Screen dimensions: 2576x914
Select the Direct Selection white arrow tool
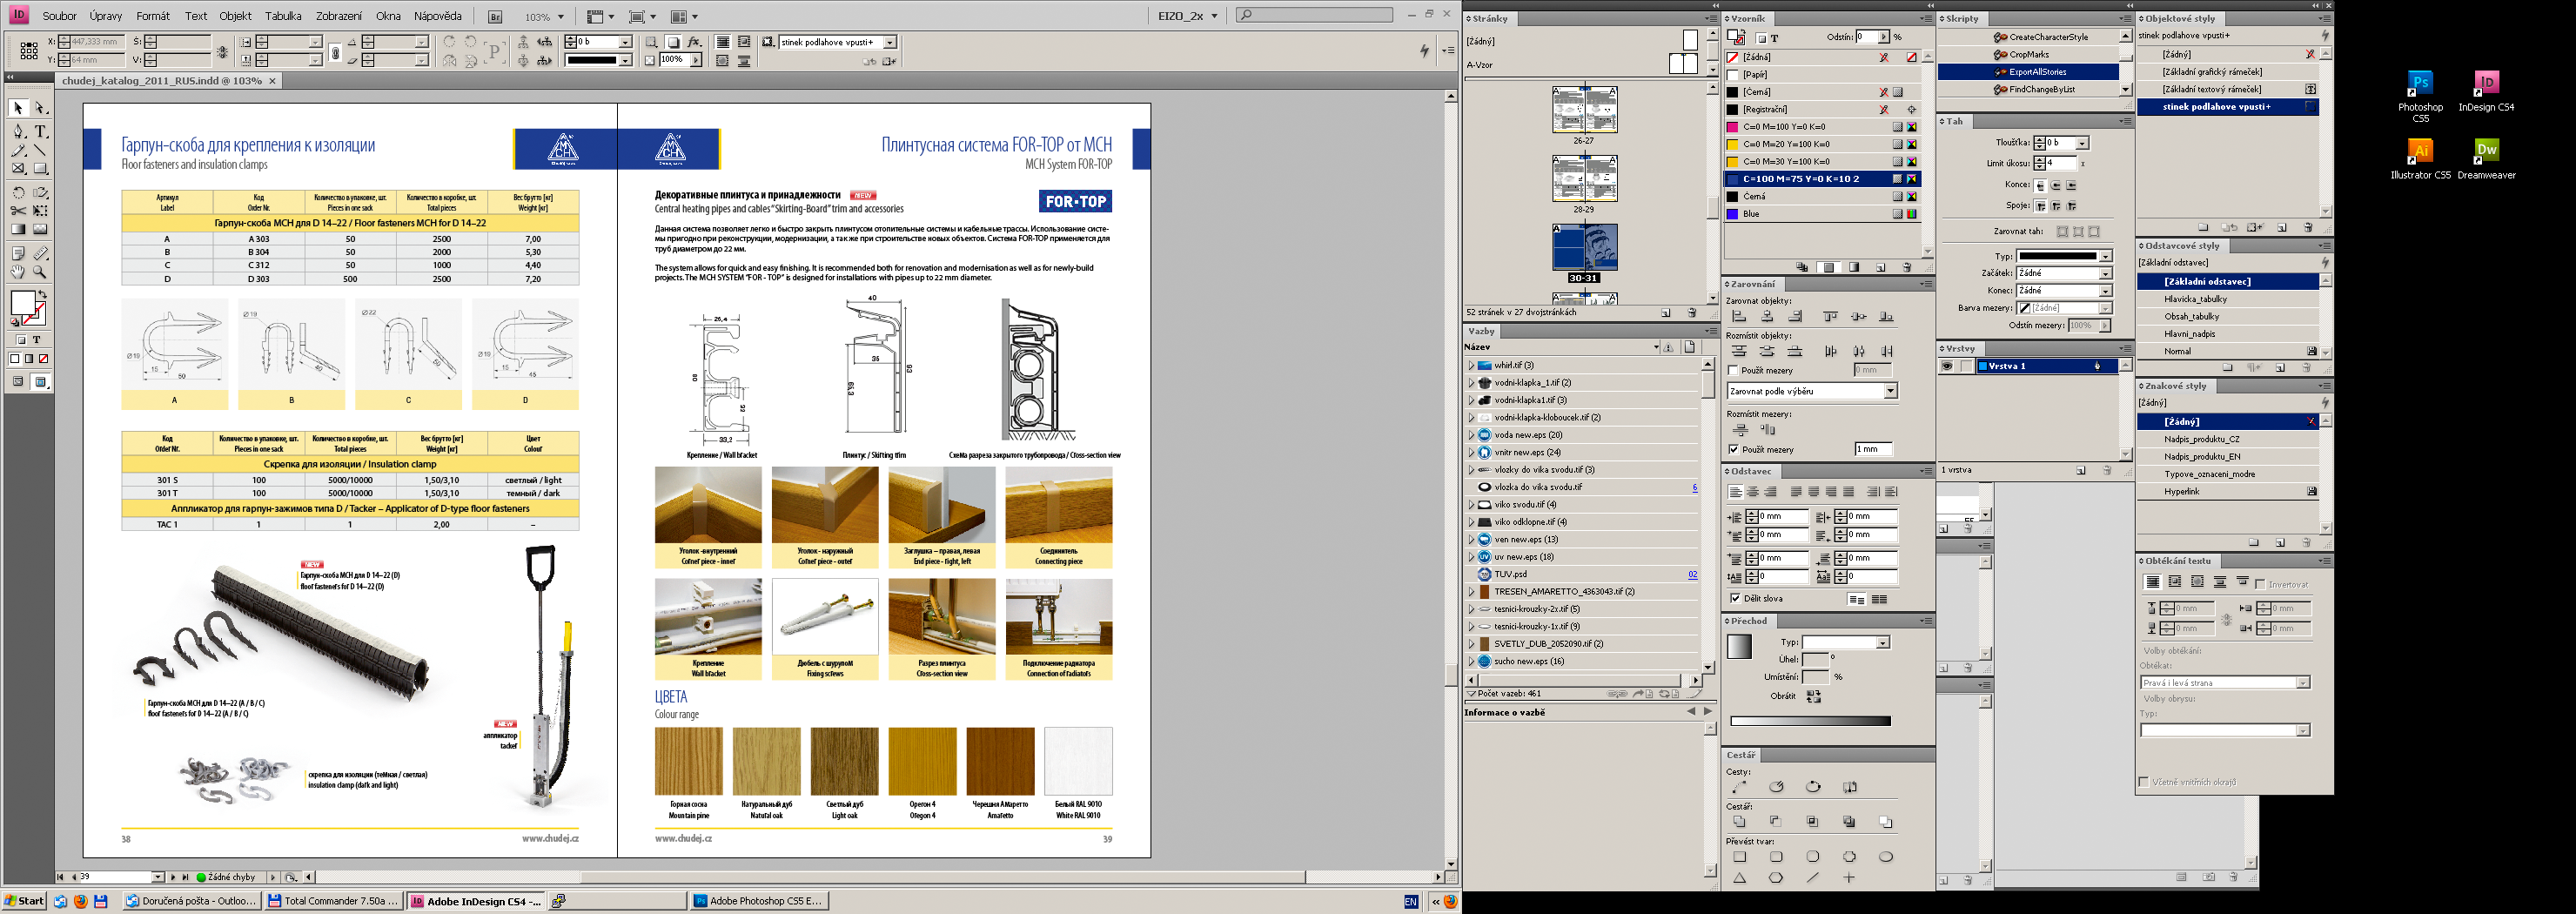click(x=40, y=108)
